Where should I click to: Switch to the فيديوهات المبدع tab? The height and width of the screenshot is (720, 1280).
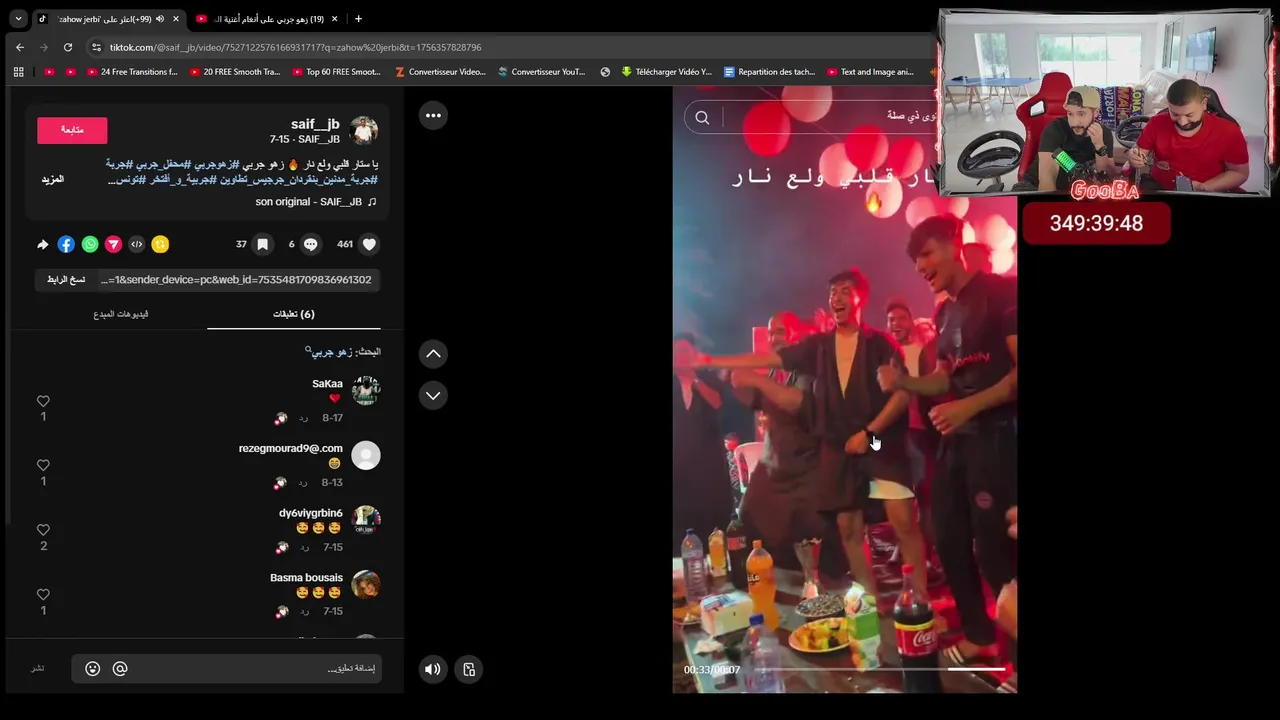pyautogui.click(x=121, y=314)
